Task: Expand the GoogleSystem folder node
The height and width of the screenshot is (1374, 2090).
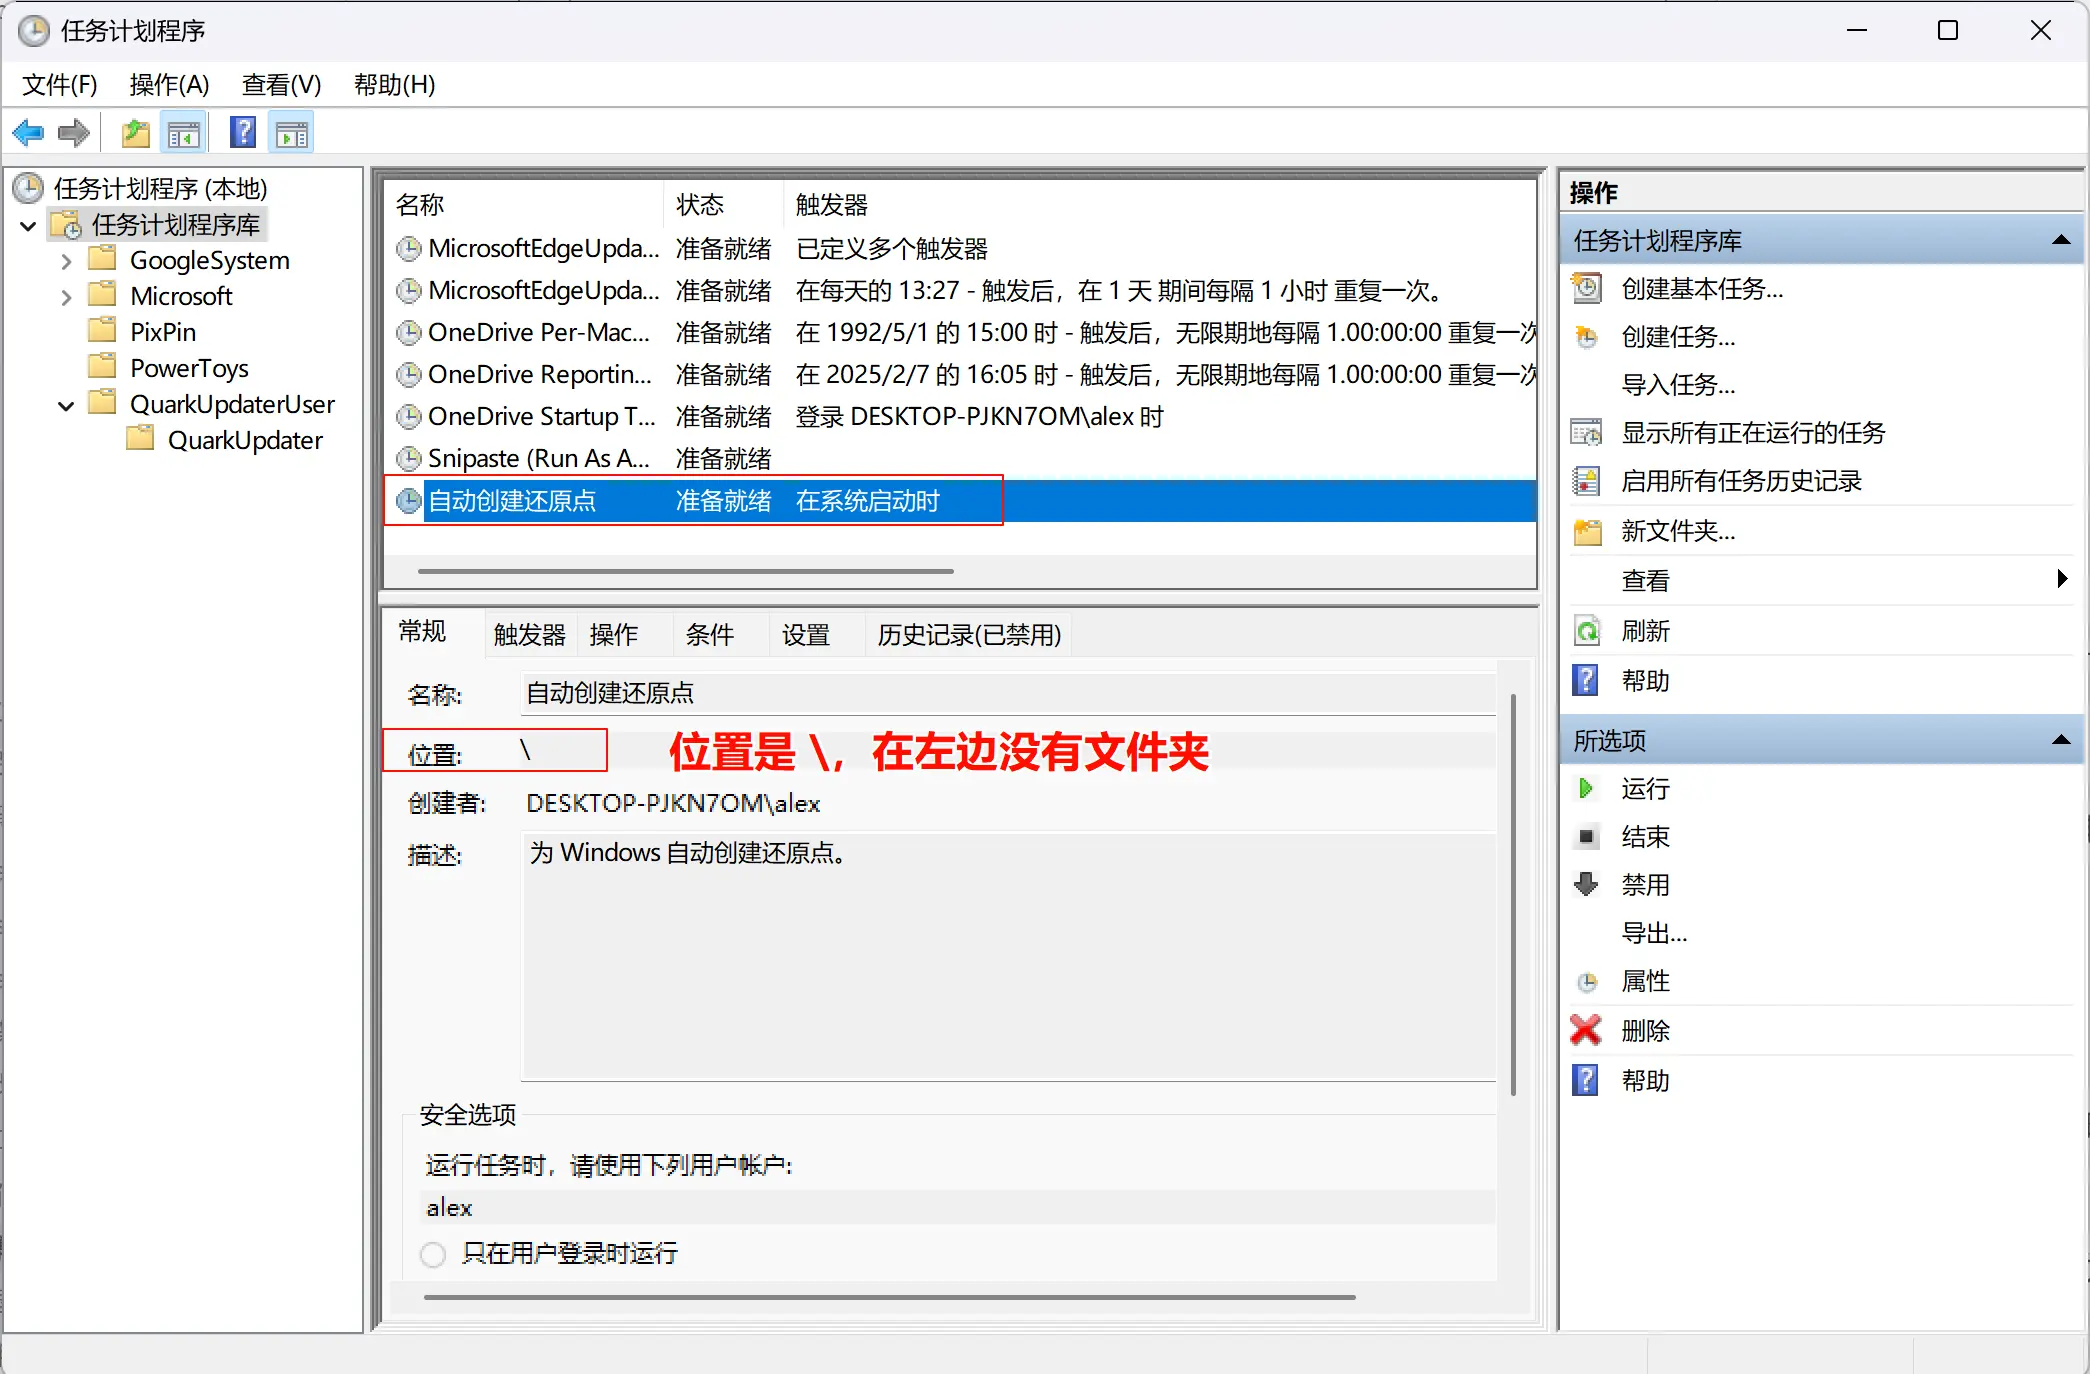Action: pos(66,261)
